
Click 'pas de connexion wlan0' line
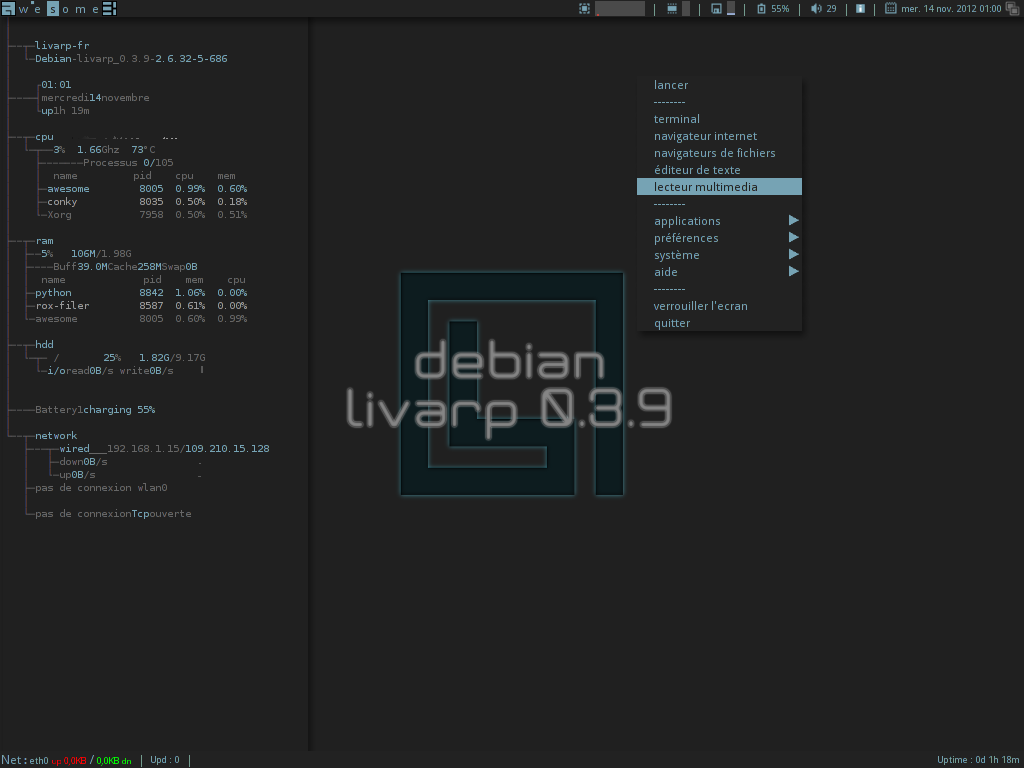tap(101, 488)
